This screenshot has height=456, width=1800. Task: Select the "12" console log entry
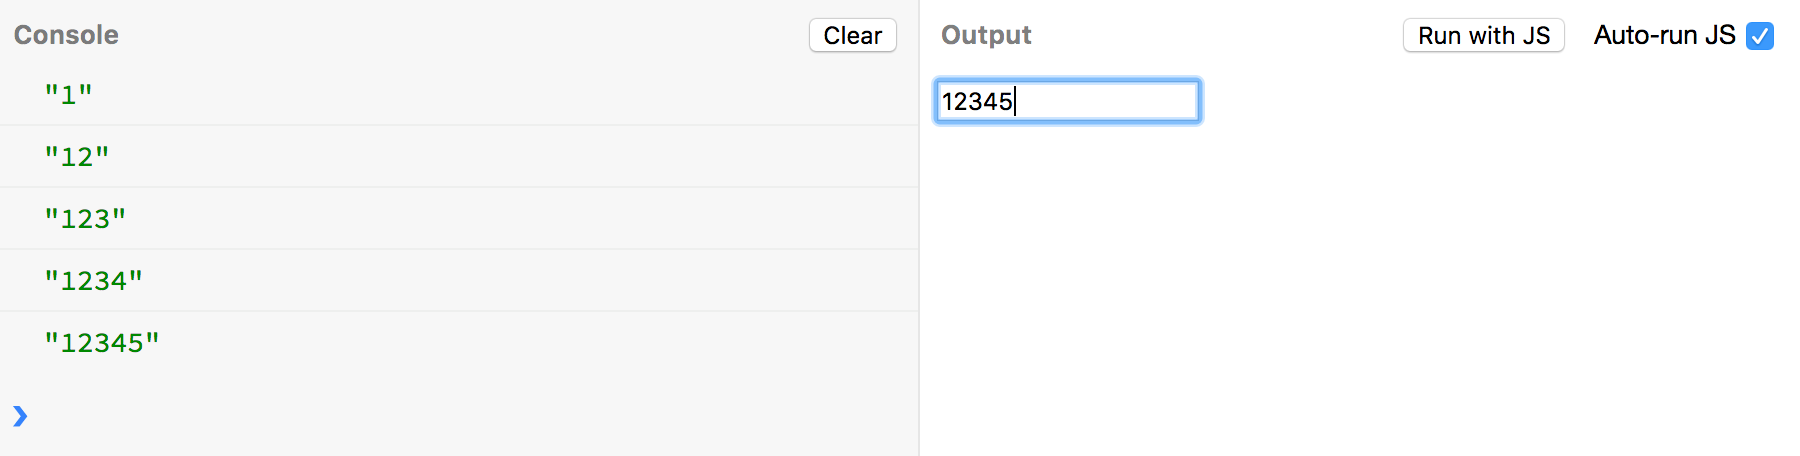tap(459, 157)
